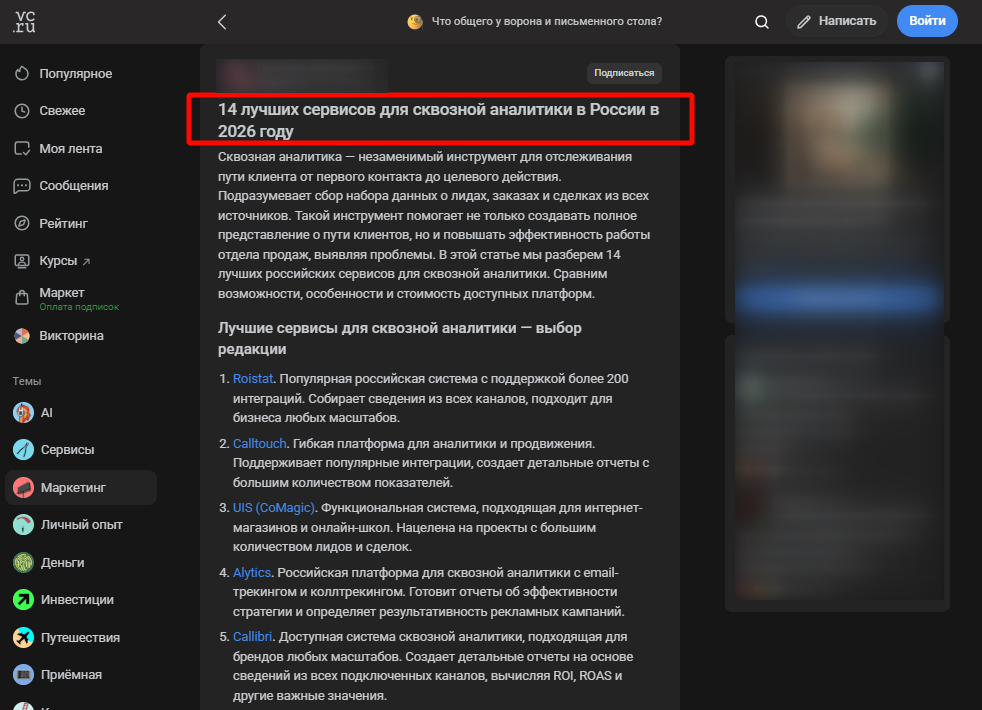
Task: Open the Популярное feed
Action: click(x=76, y=73)
